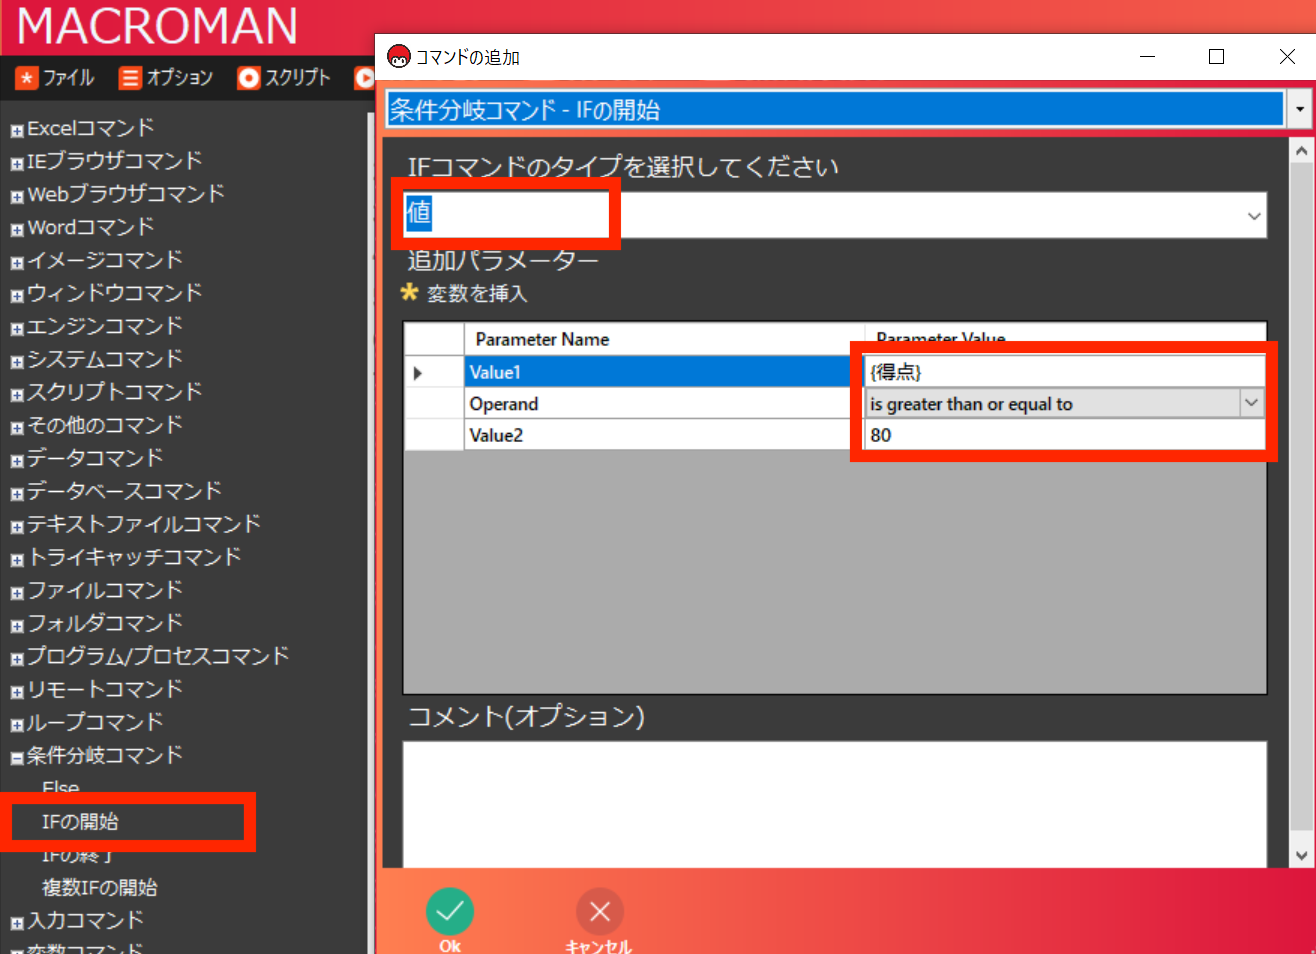Select 入力コマンド in the command tree
The width and height of the screenshot is (1316, 954).
tap(85, 920)
